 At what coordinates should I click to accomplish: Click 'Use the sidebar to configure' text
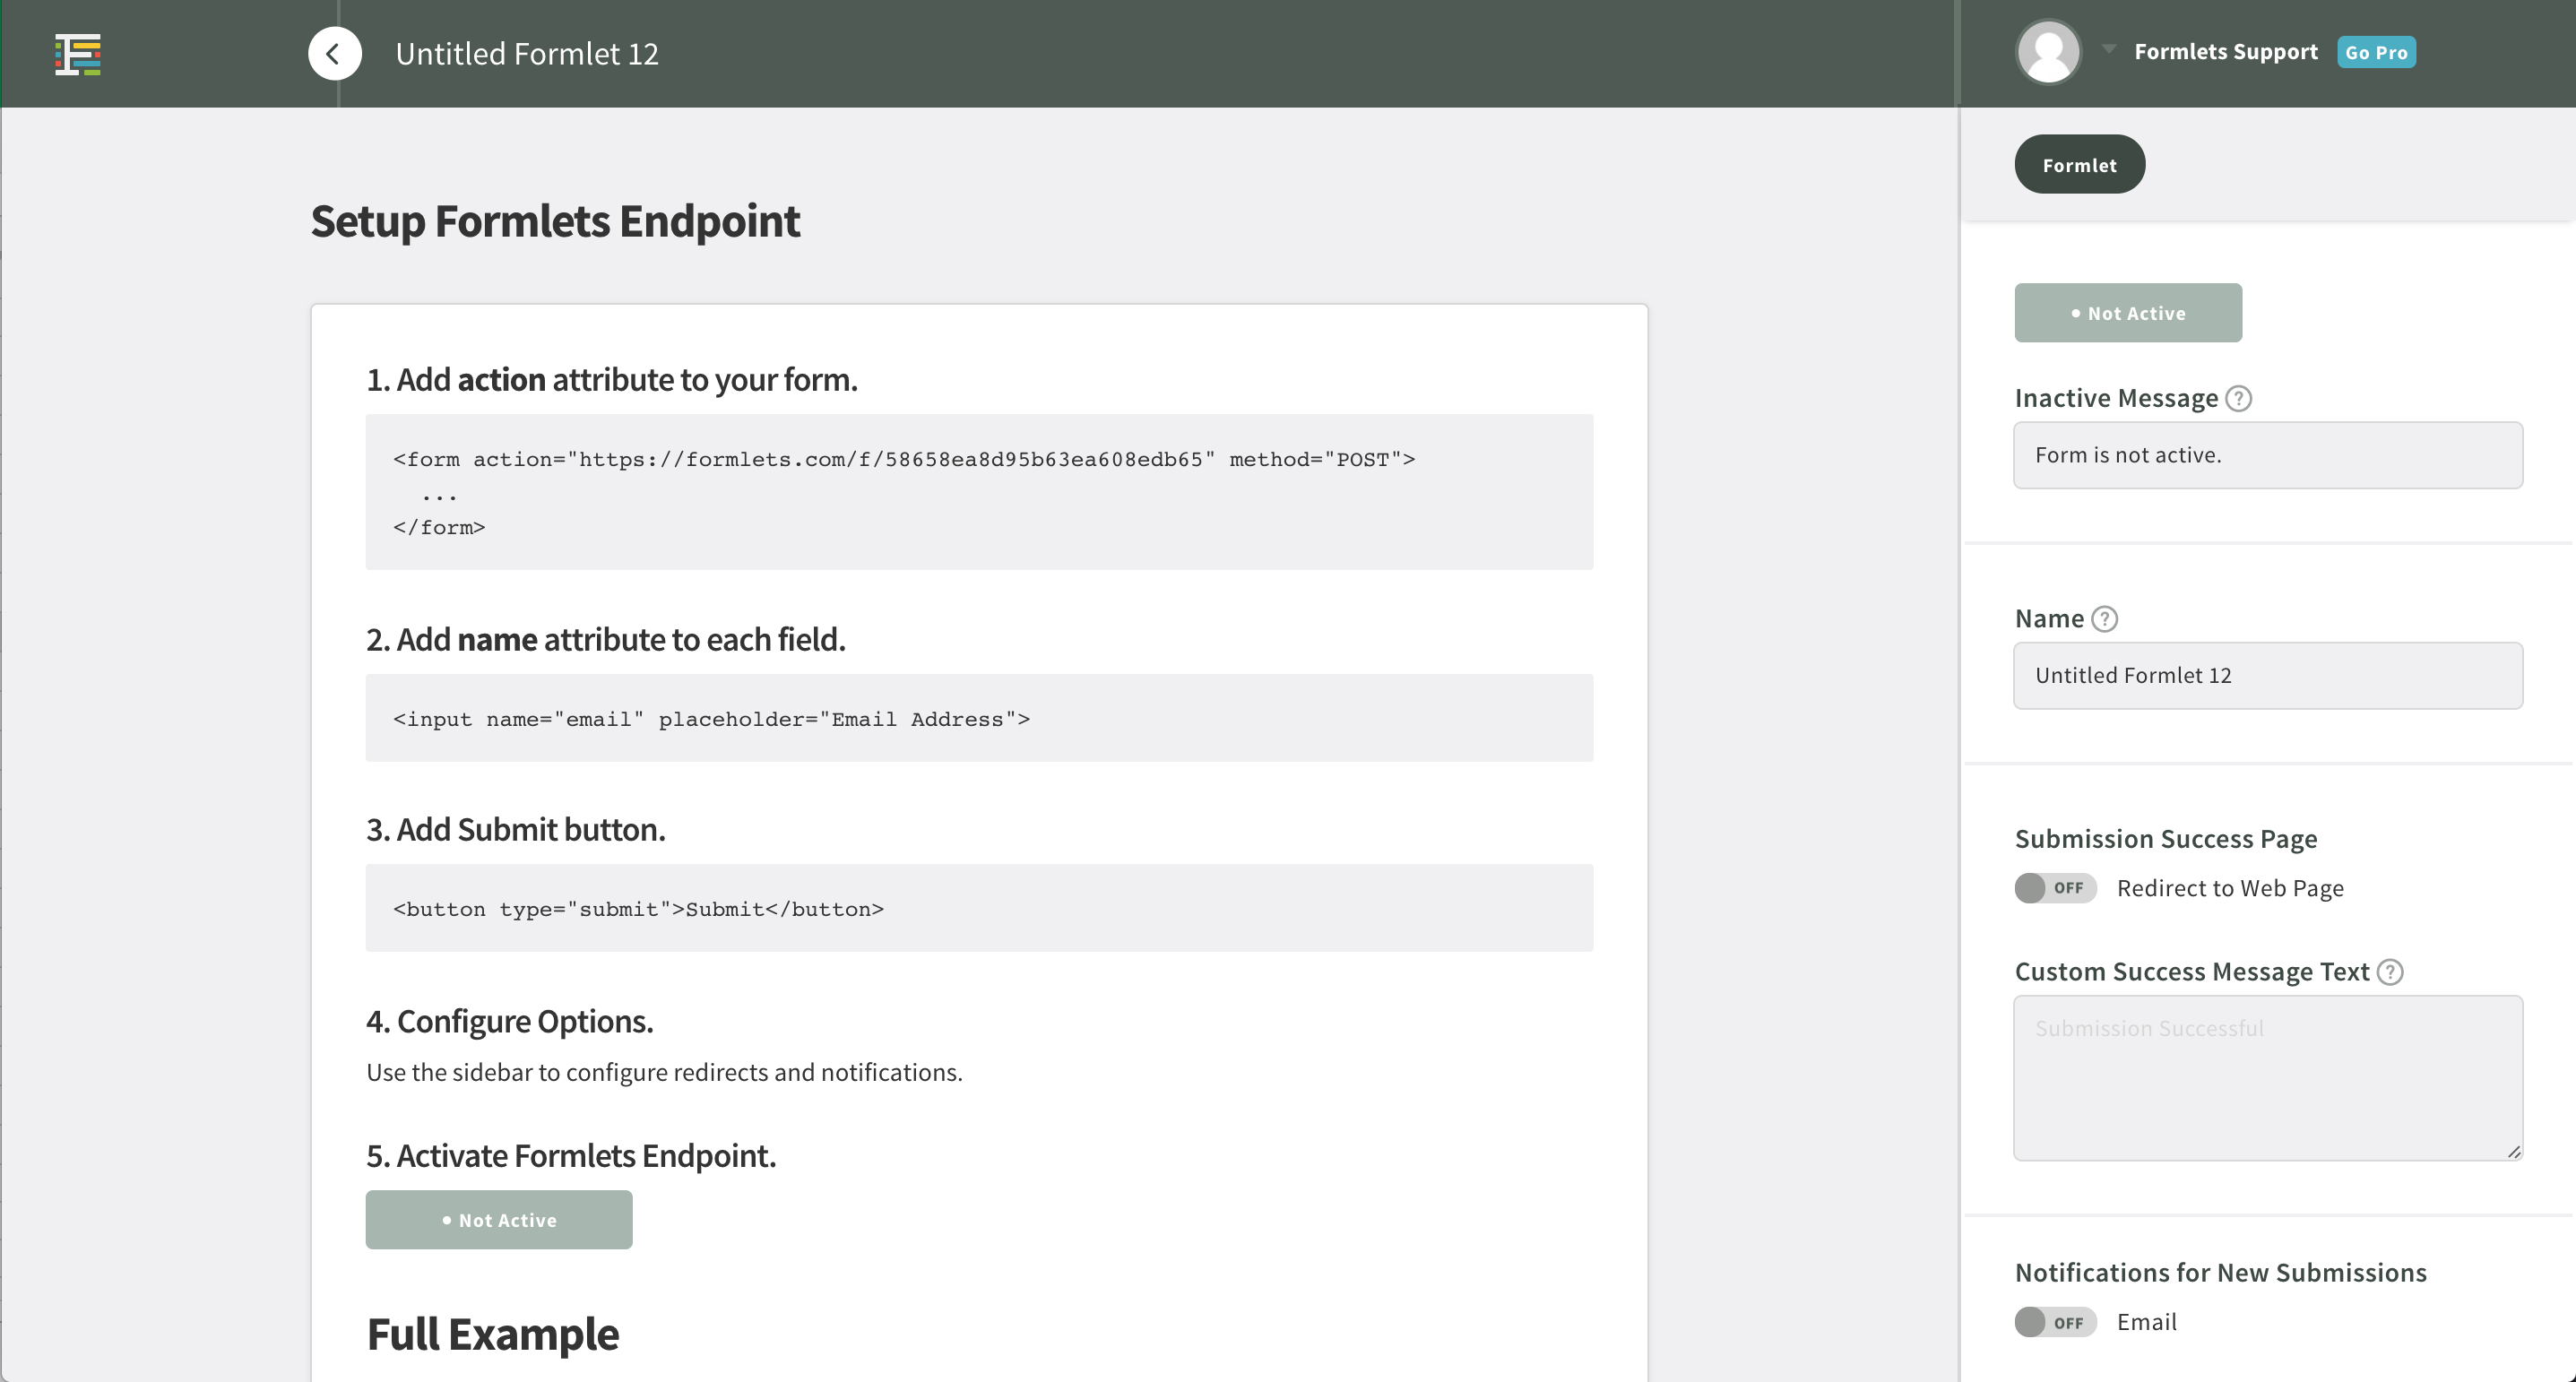click(x=664, y=1072)
